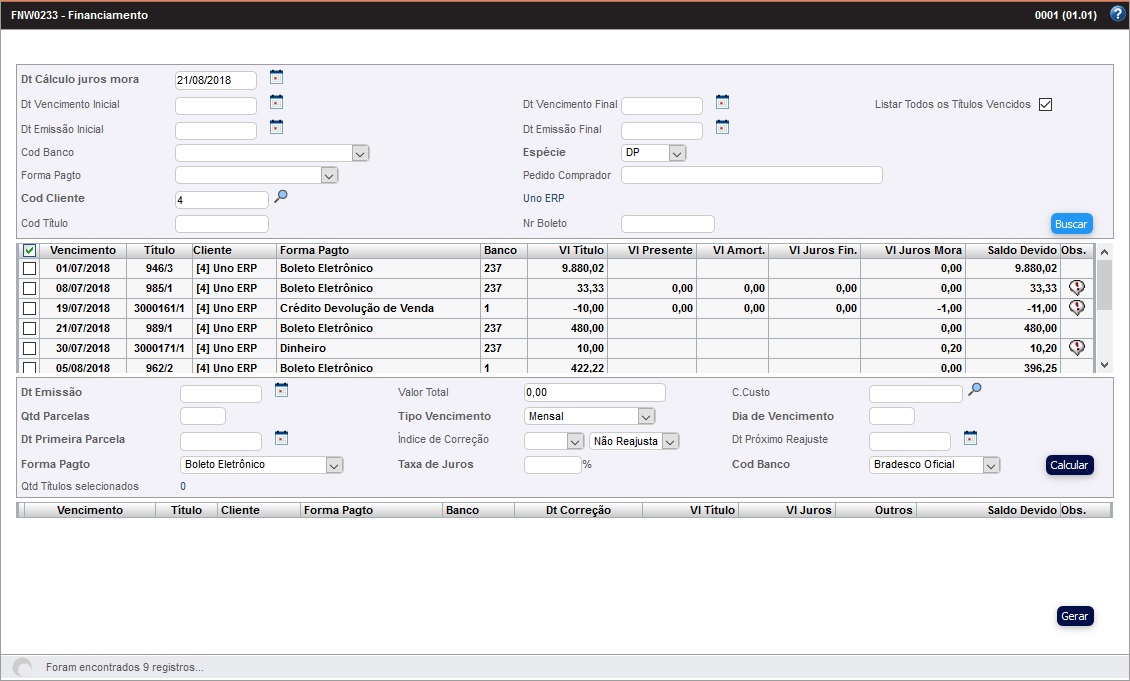
Task: Enable Listar Todos os Títulos Vencidos
Action: pos(1044,103)
